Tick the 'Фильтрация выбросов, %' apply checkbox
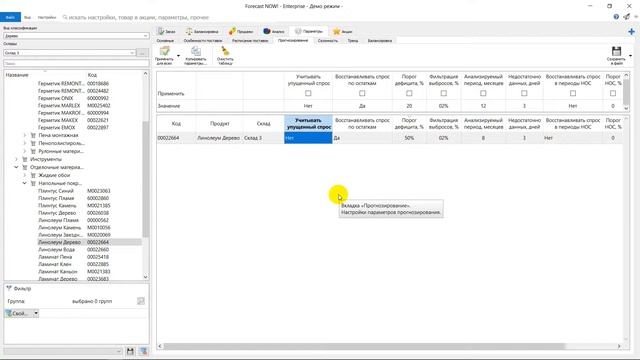Viewport: 640px width, 360px height. (x=444, y=93)
